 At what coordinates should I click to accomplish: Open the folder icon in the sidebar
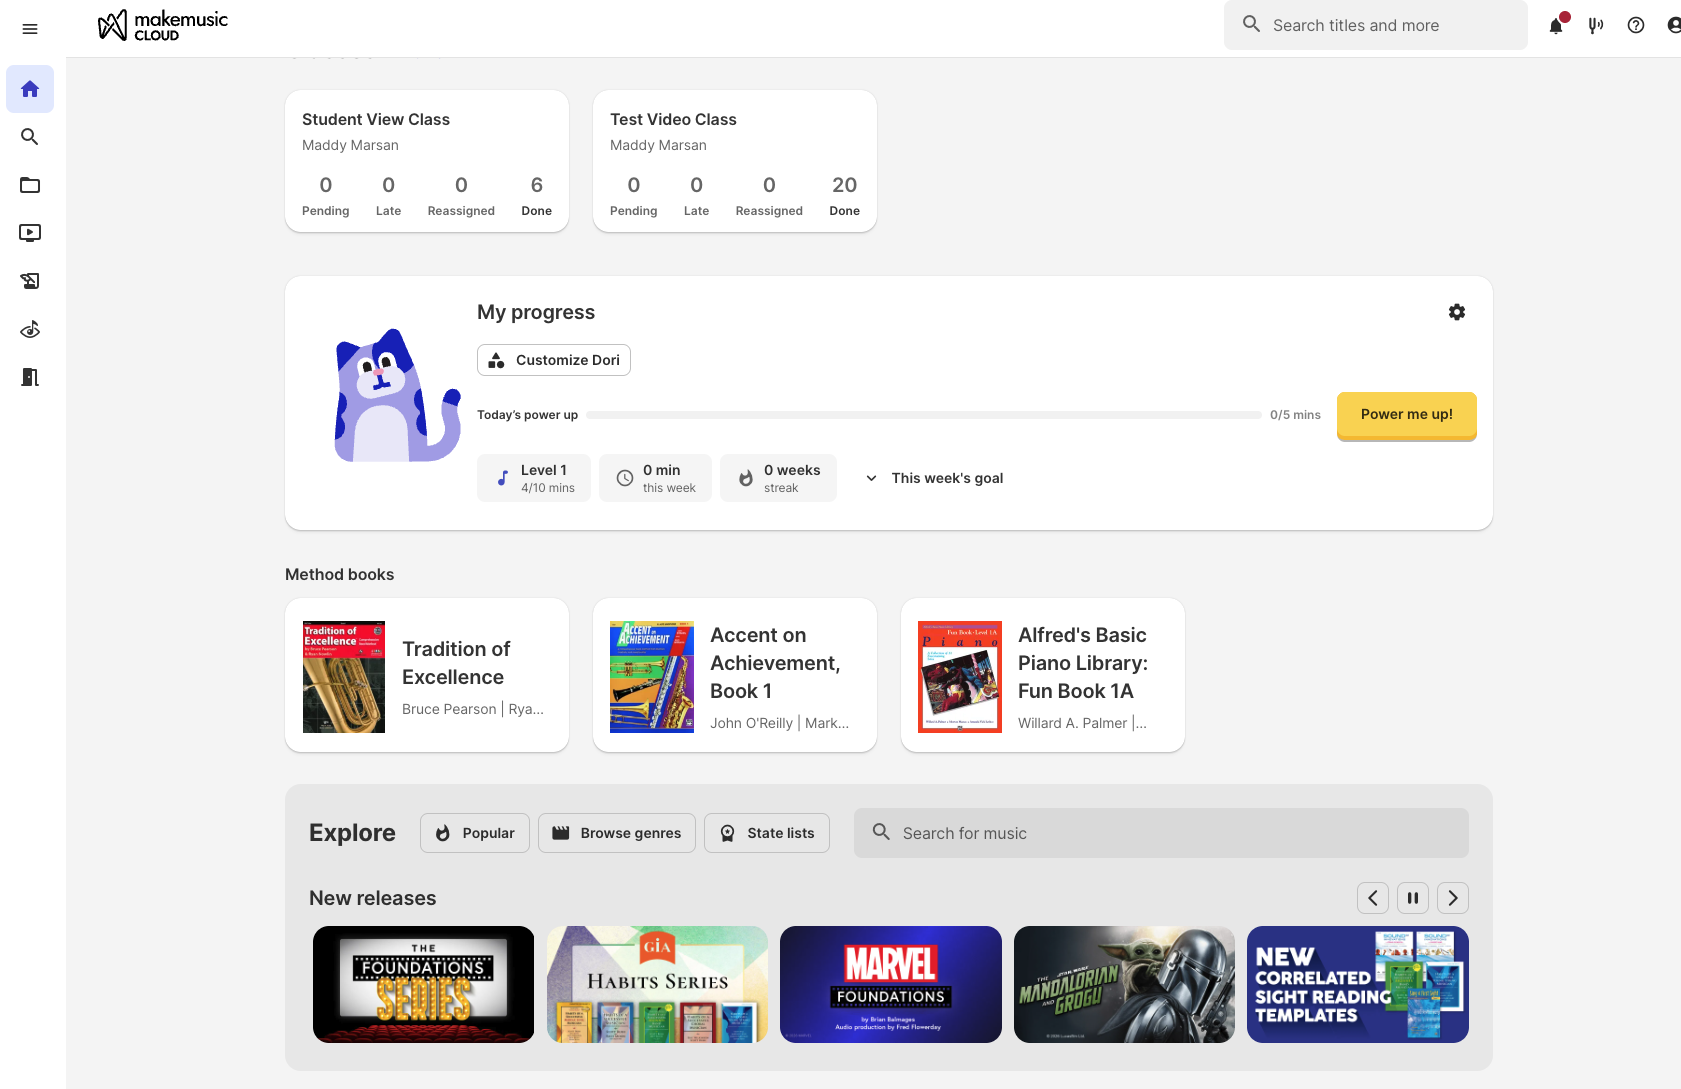[30, 185]
